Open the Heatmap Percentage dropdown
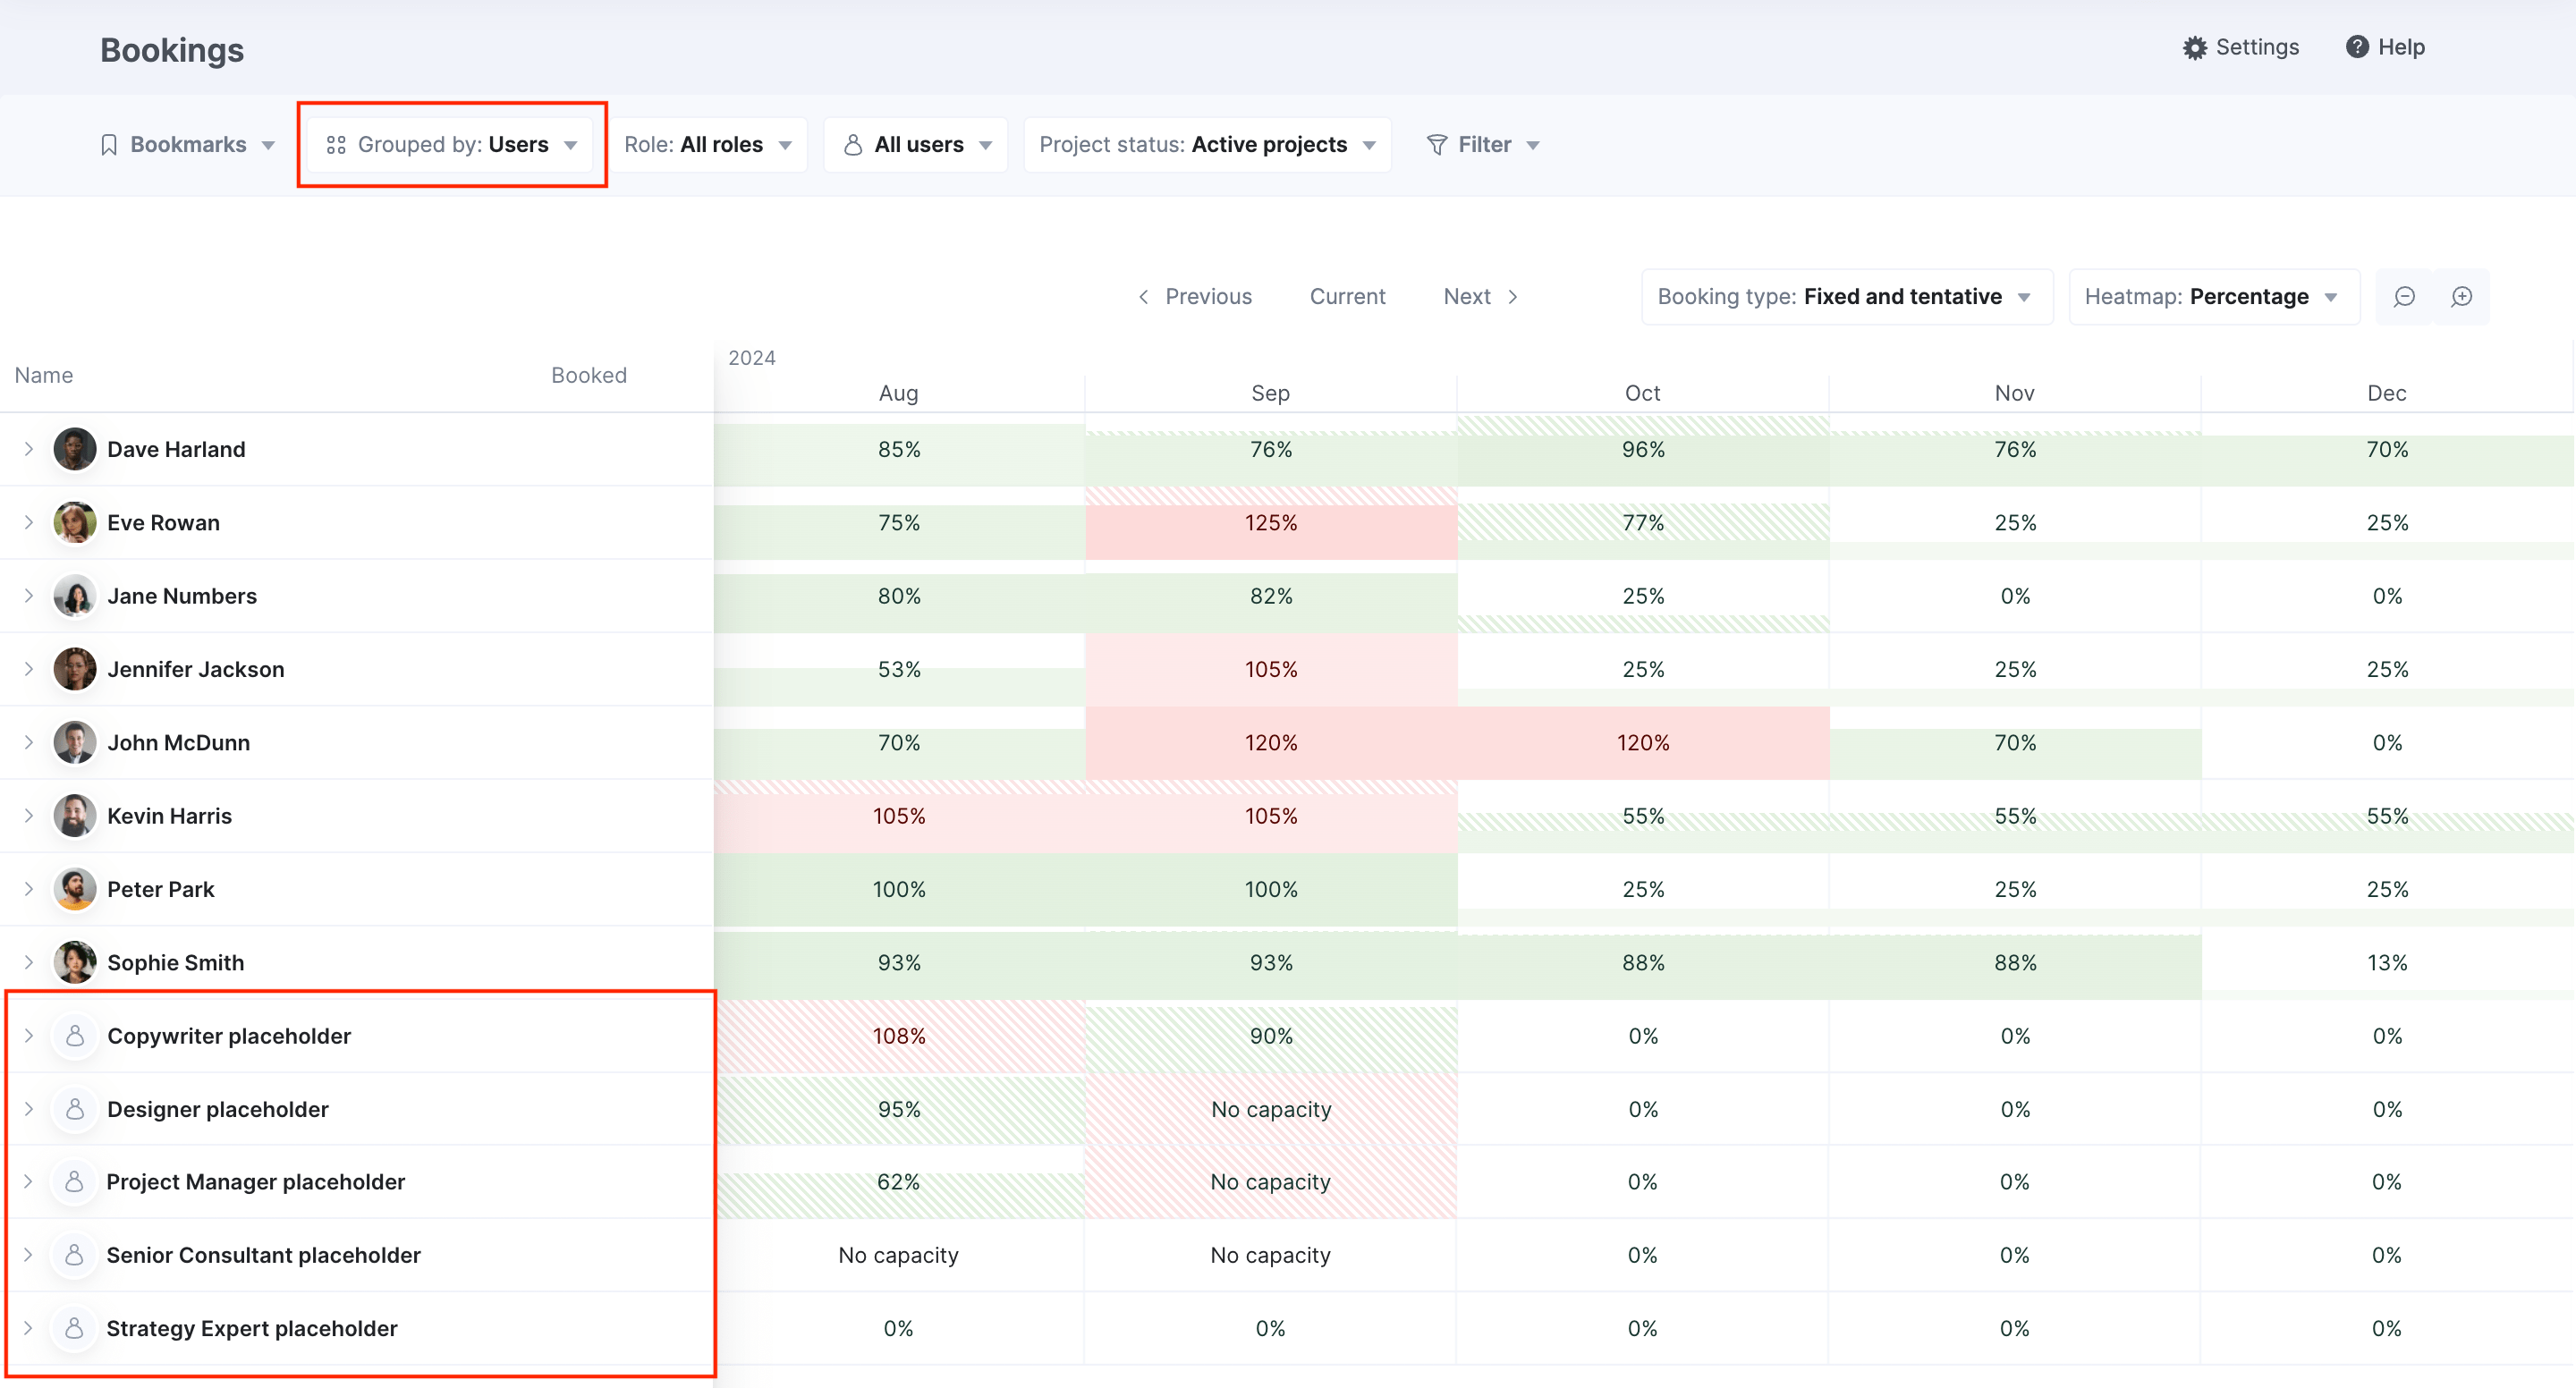This screenshot has height=1388, width=2576. click(x=2213, y=296)
